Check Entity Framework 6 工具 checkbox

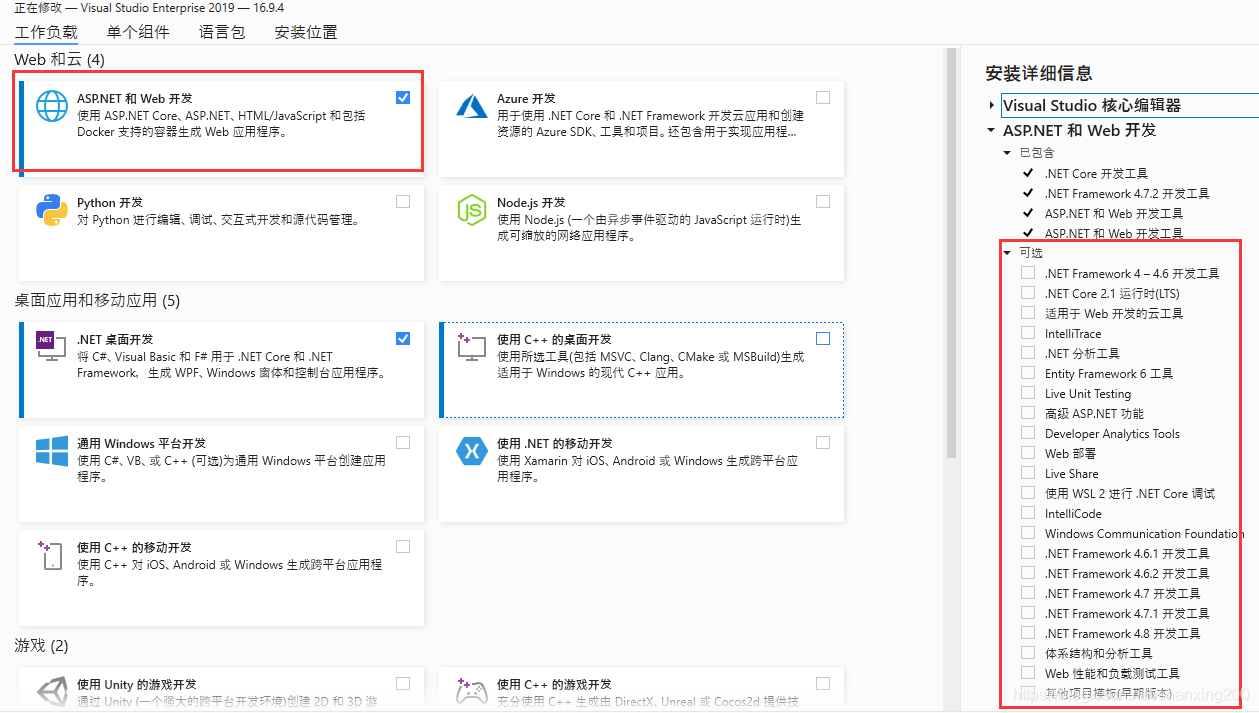coord(1028,373)
